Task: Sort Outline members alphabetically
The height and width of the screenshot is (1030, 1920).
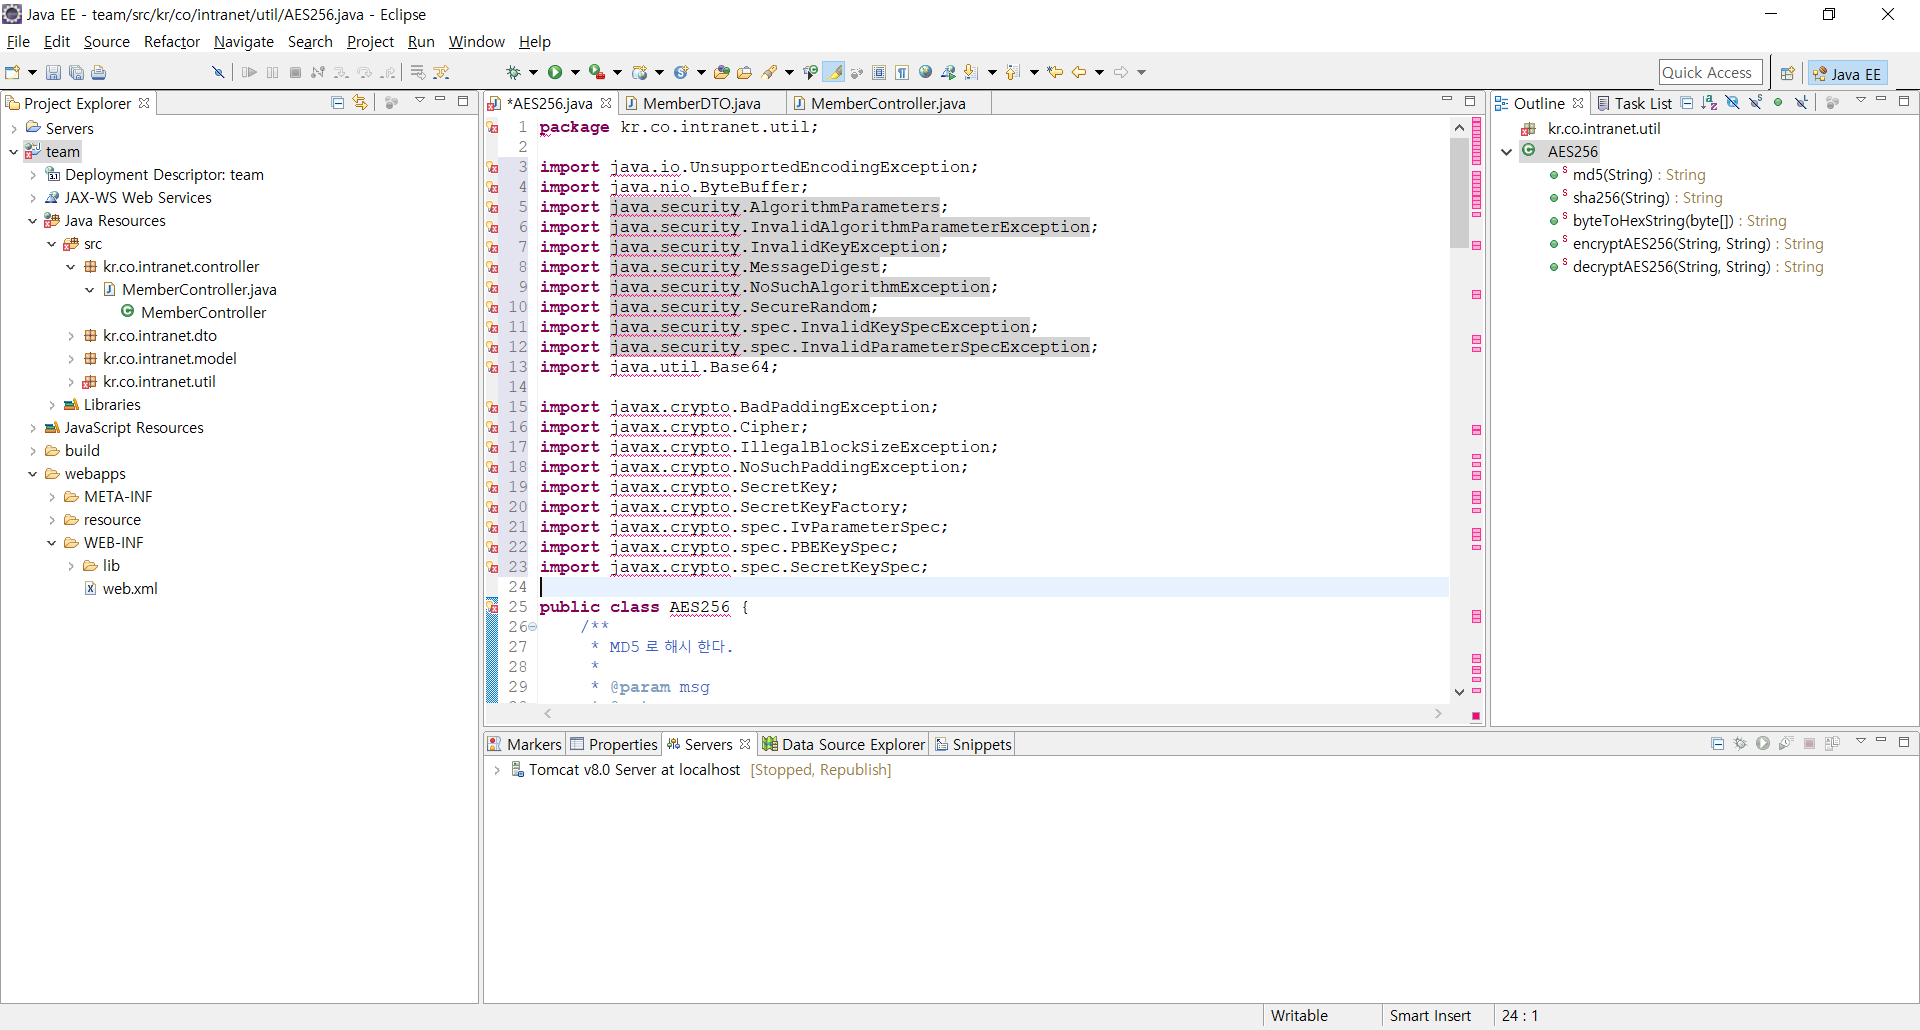Action: (x=1709, y=103)
